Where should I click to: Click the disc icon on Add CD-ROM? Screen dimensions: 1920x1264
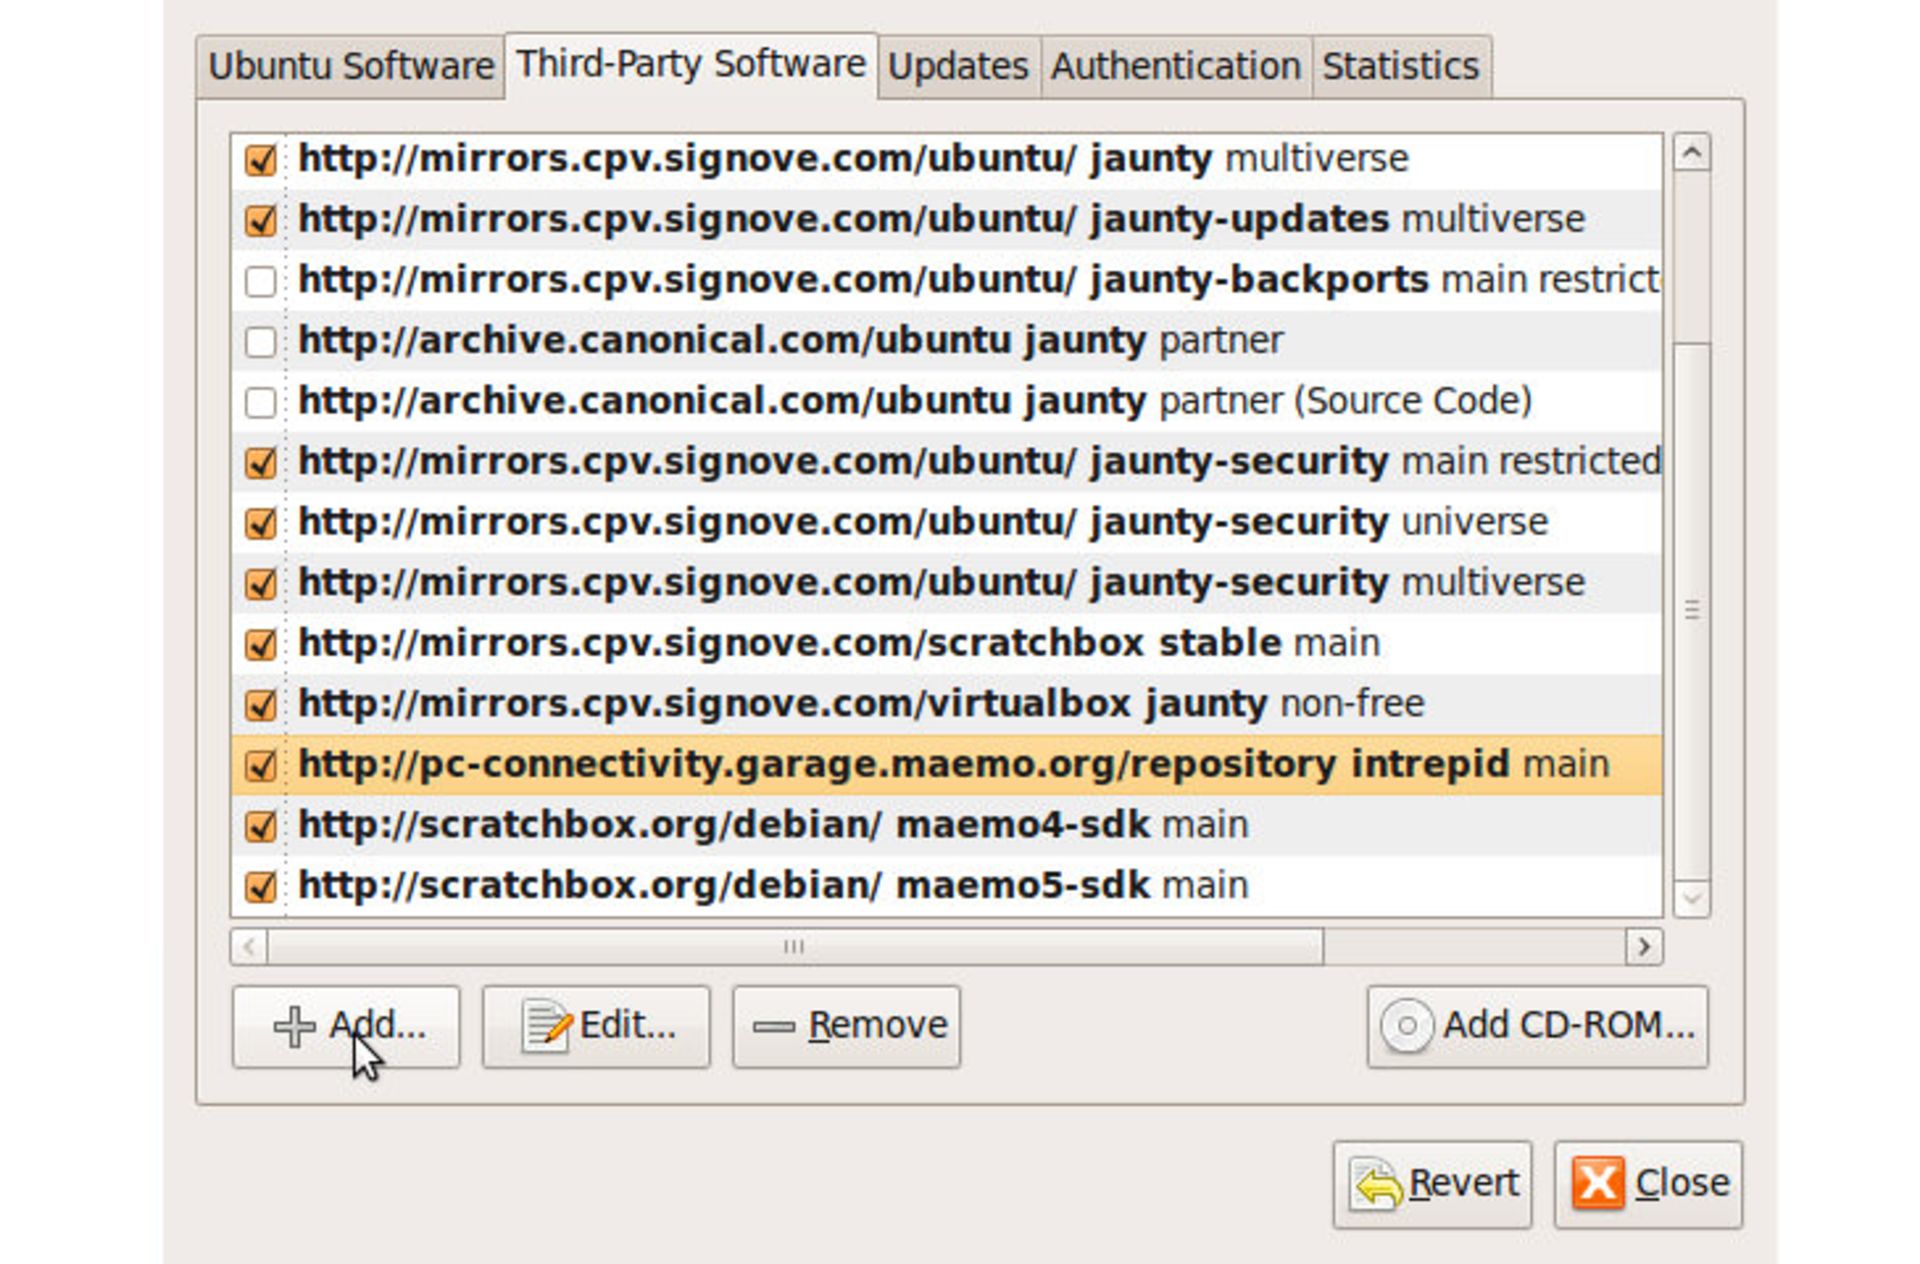coord(1406,1026)
